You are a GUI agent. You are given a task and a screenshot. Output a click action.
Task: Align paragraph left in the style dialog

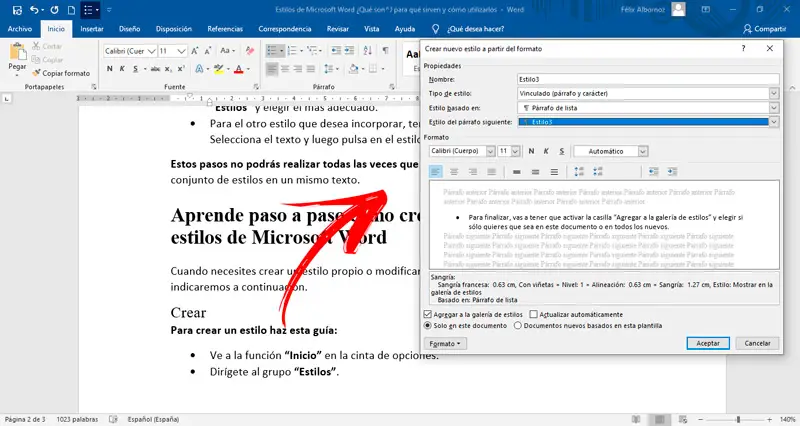pos(435,172)
